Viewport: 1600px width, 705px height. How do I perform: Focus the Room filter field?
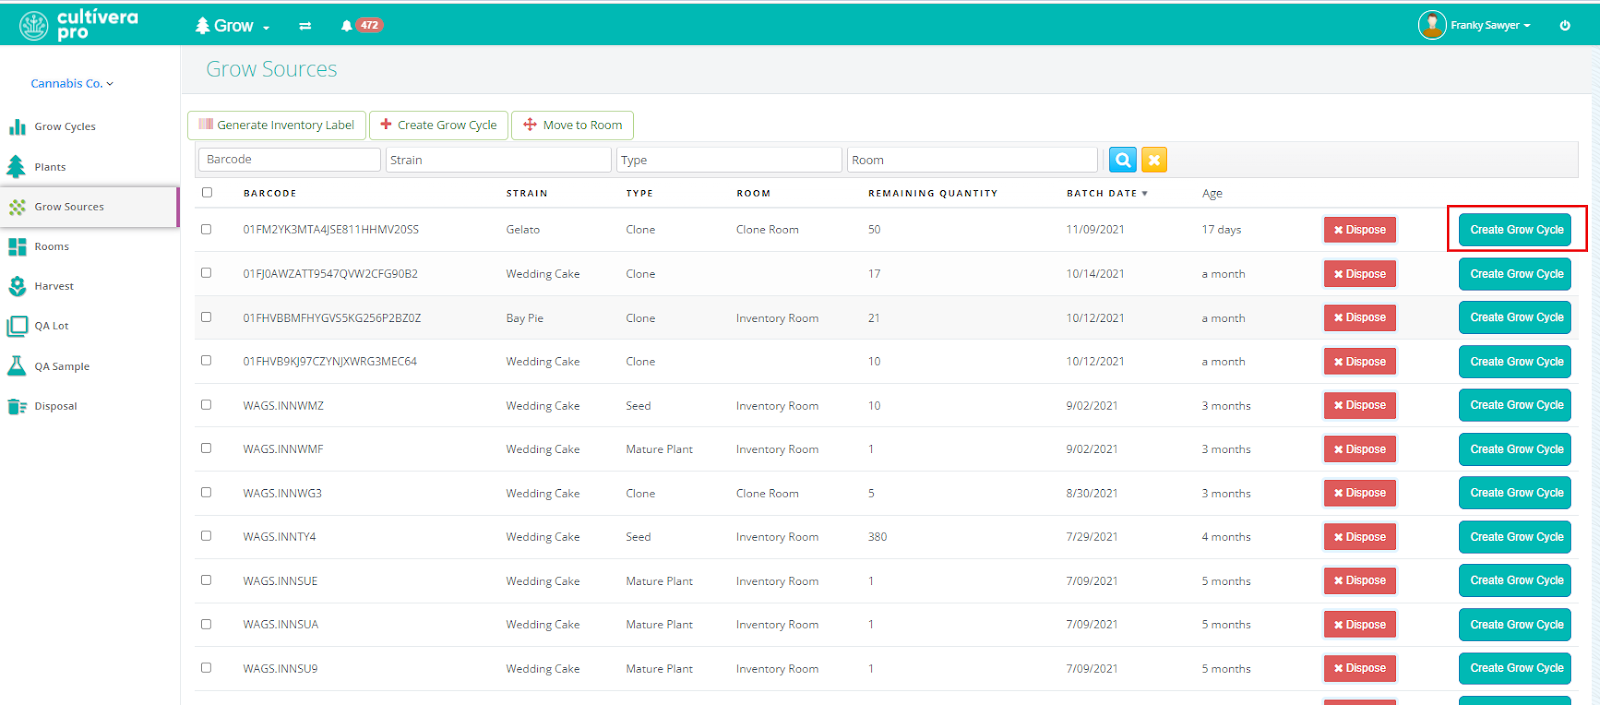click(972, 160)
